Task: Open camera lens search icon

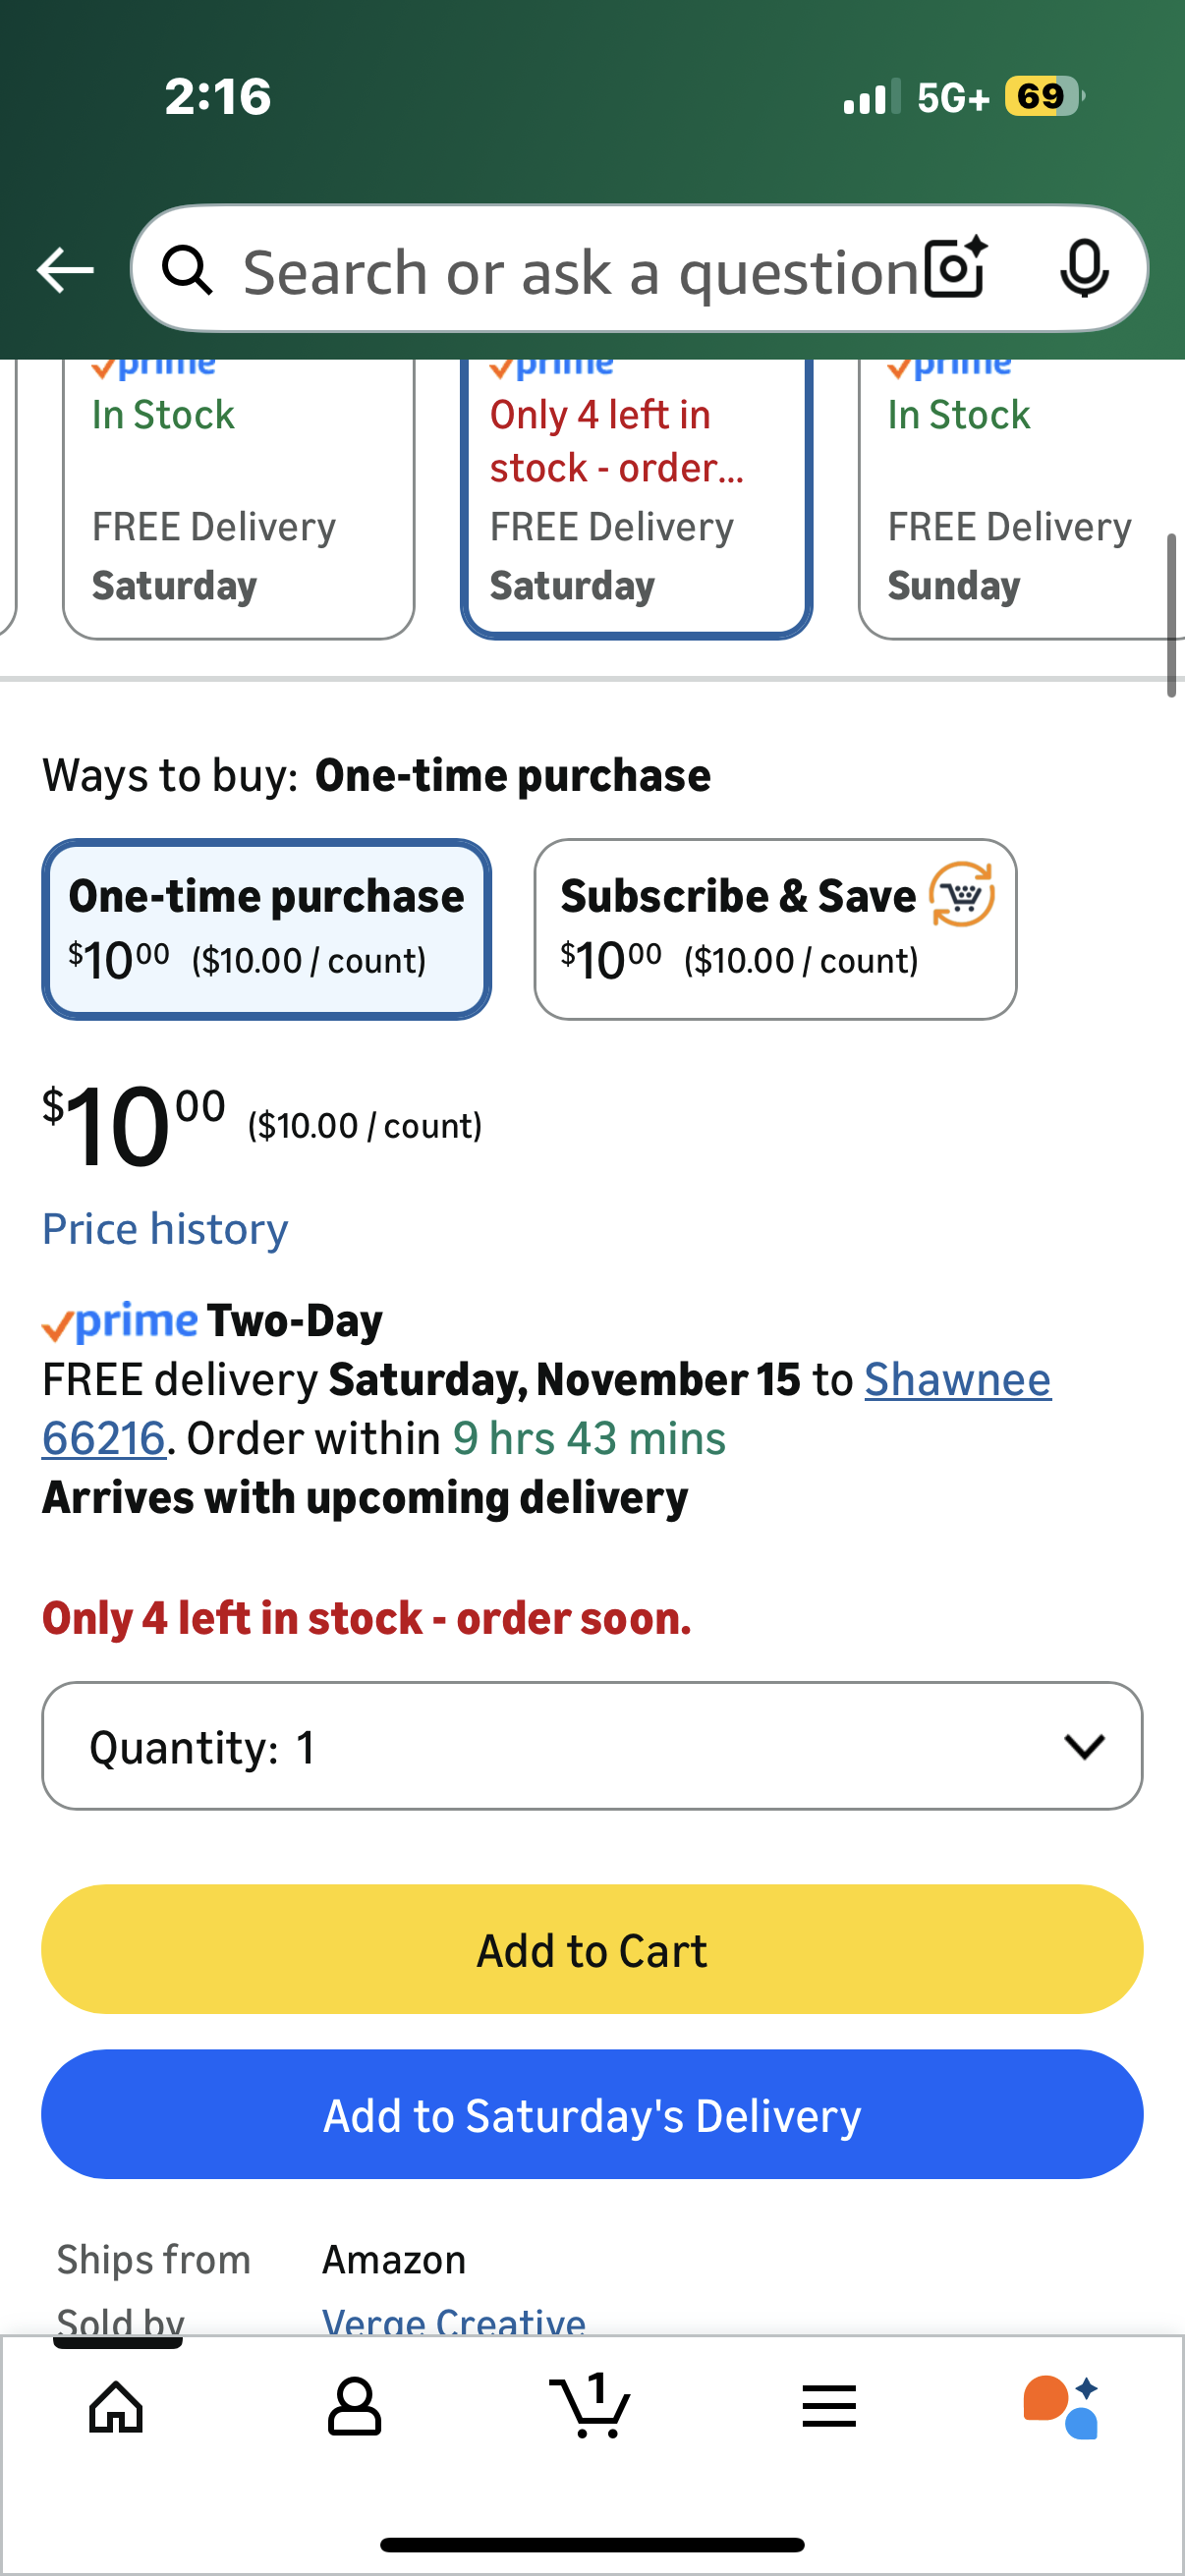Action: [x=955, y=268]
